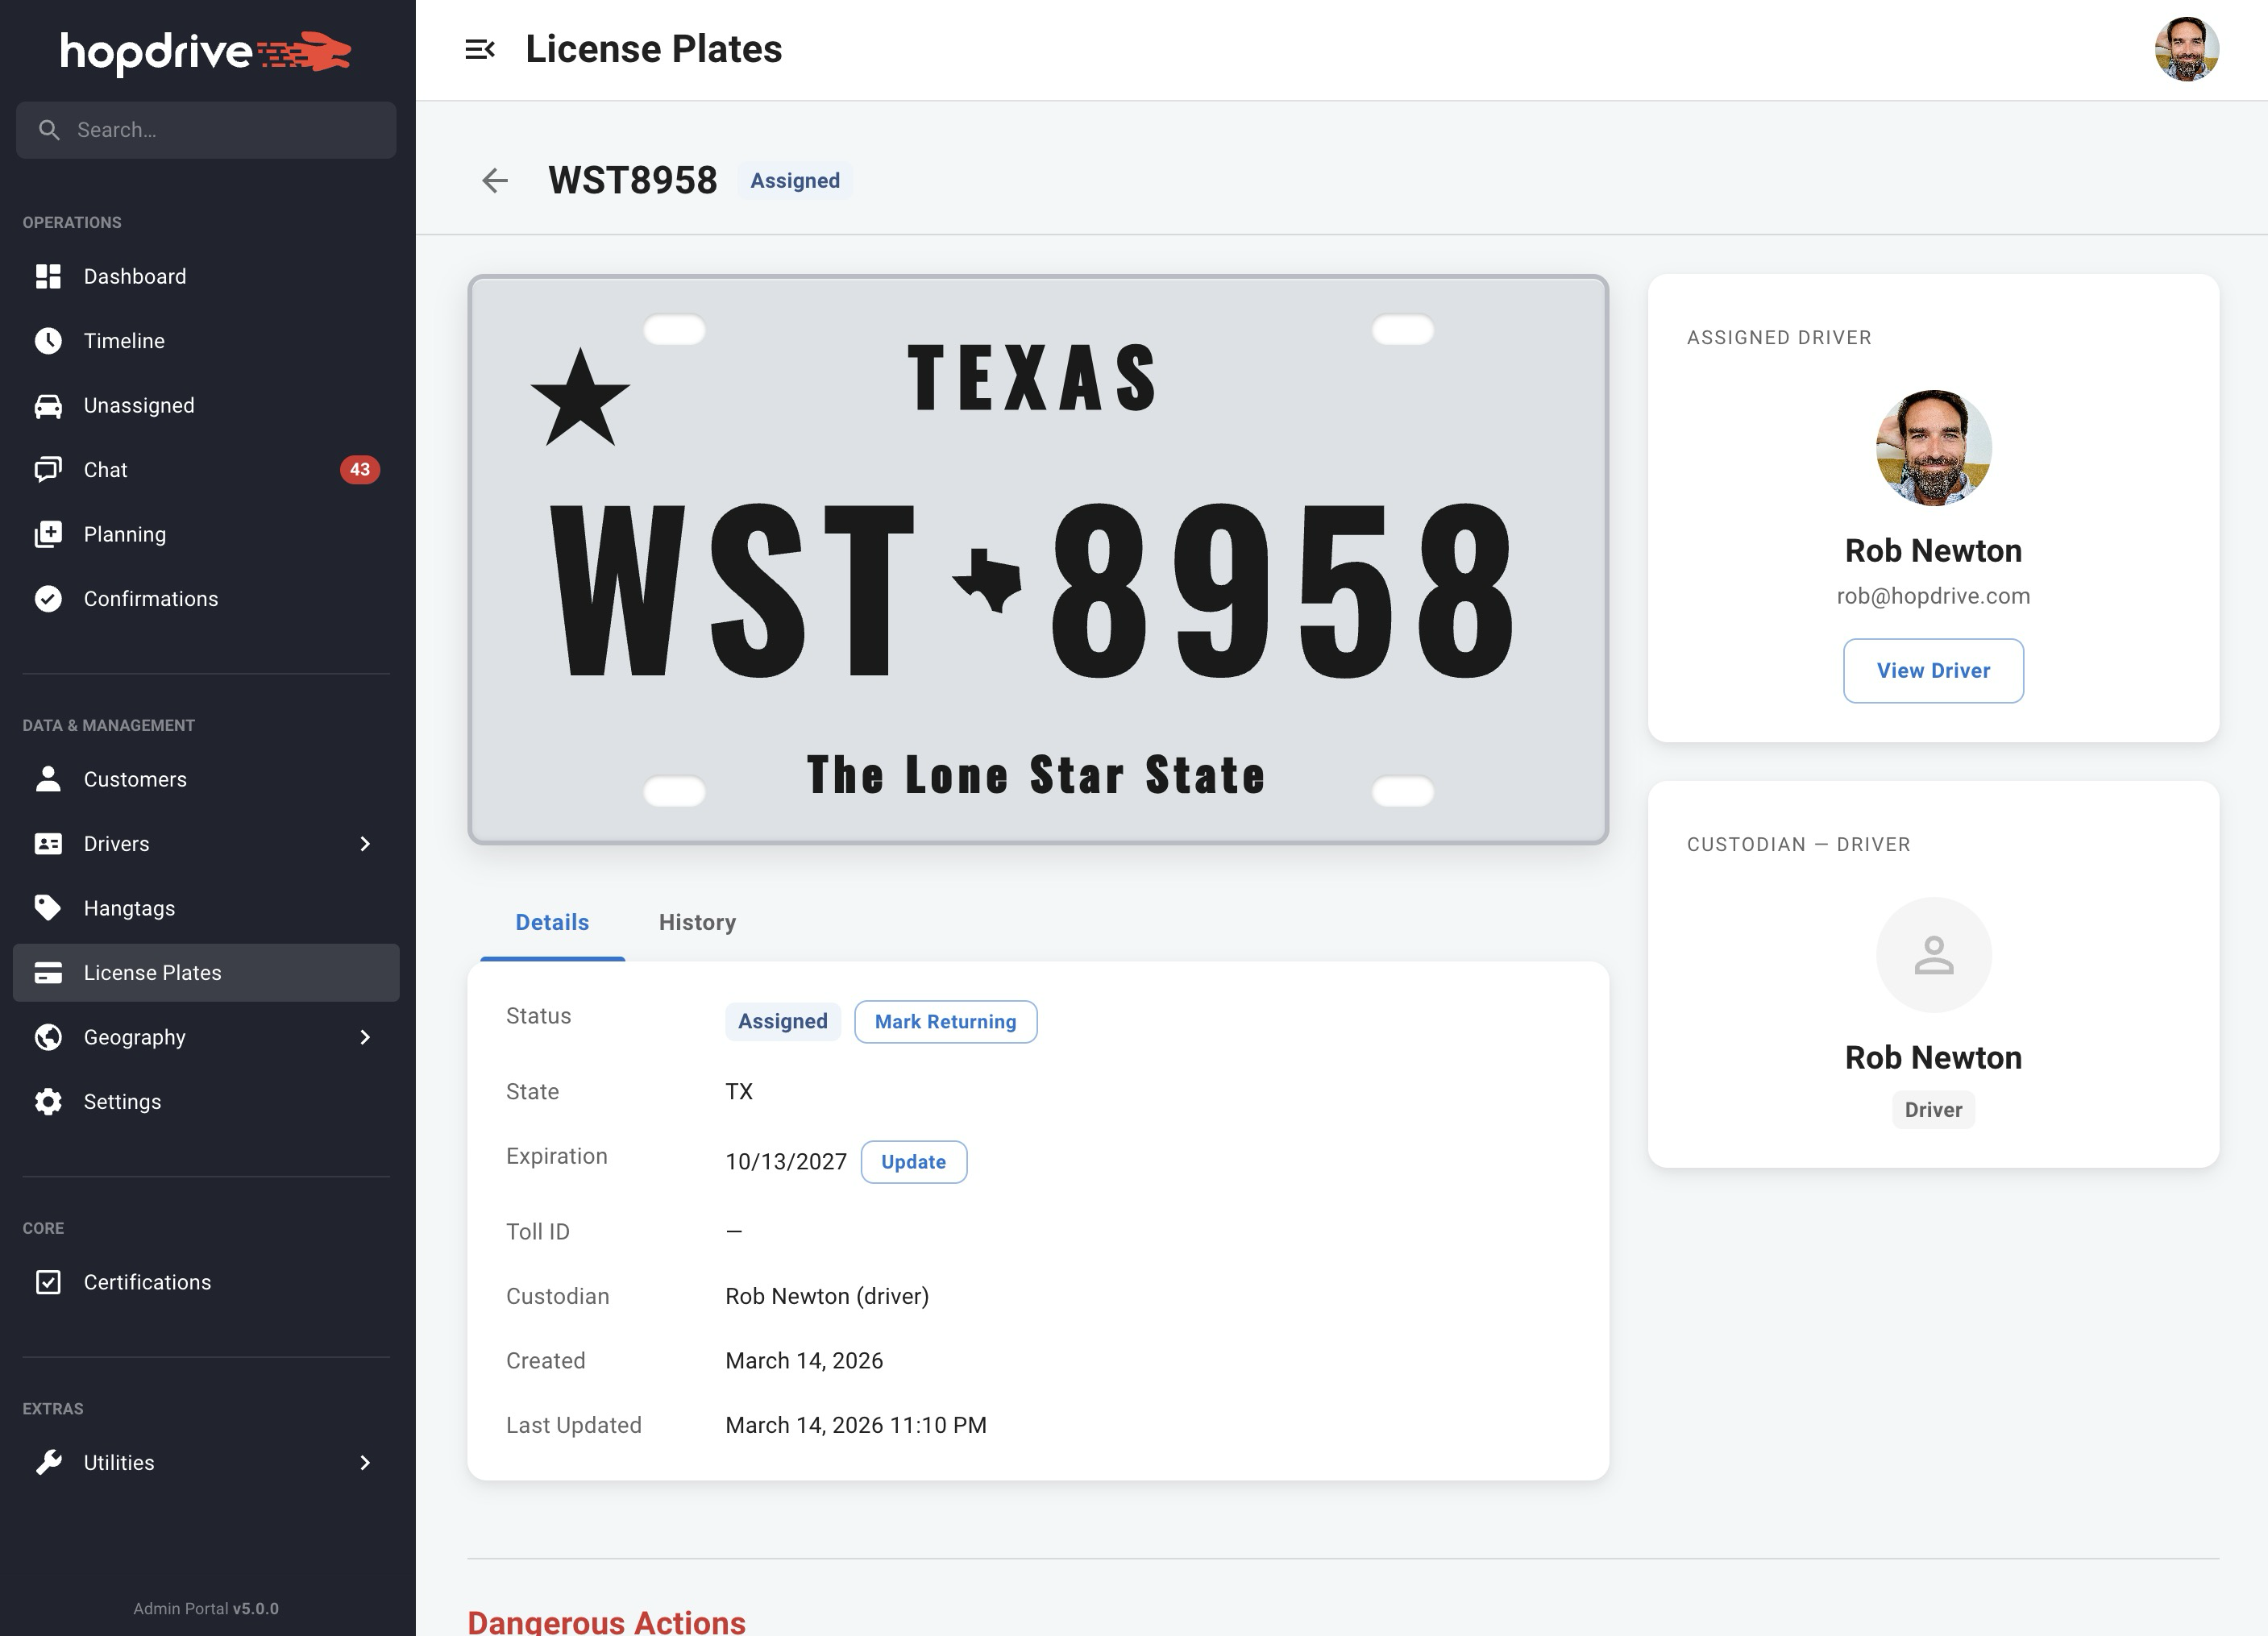The width and height of the screenshot is (2268, 1636).
Task: Open the Planning section
Action: [125, 533]
